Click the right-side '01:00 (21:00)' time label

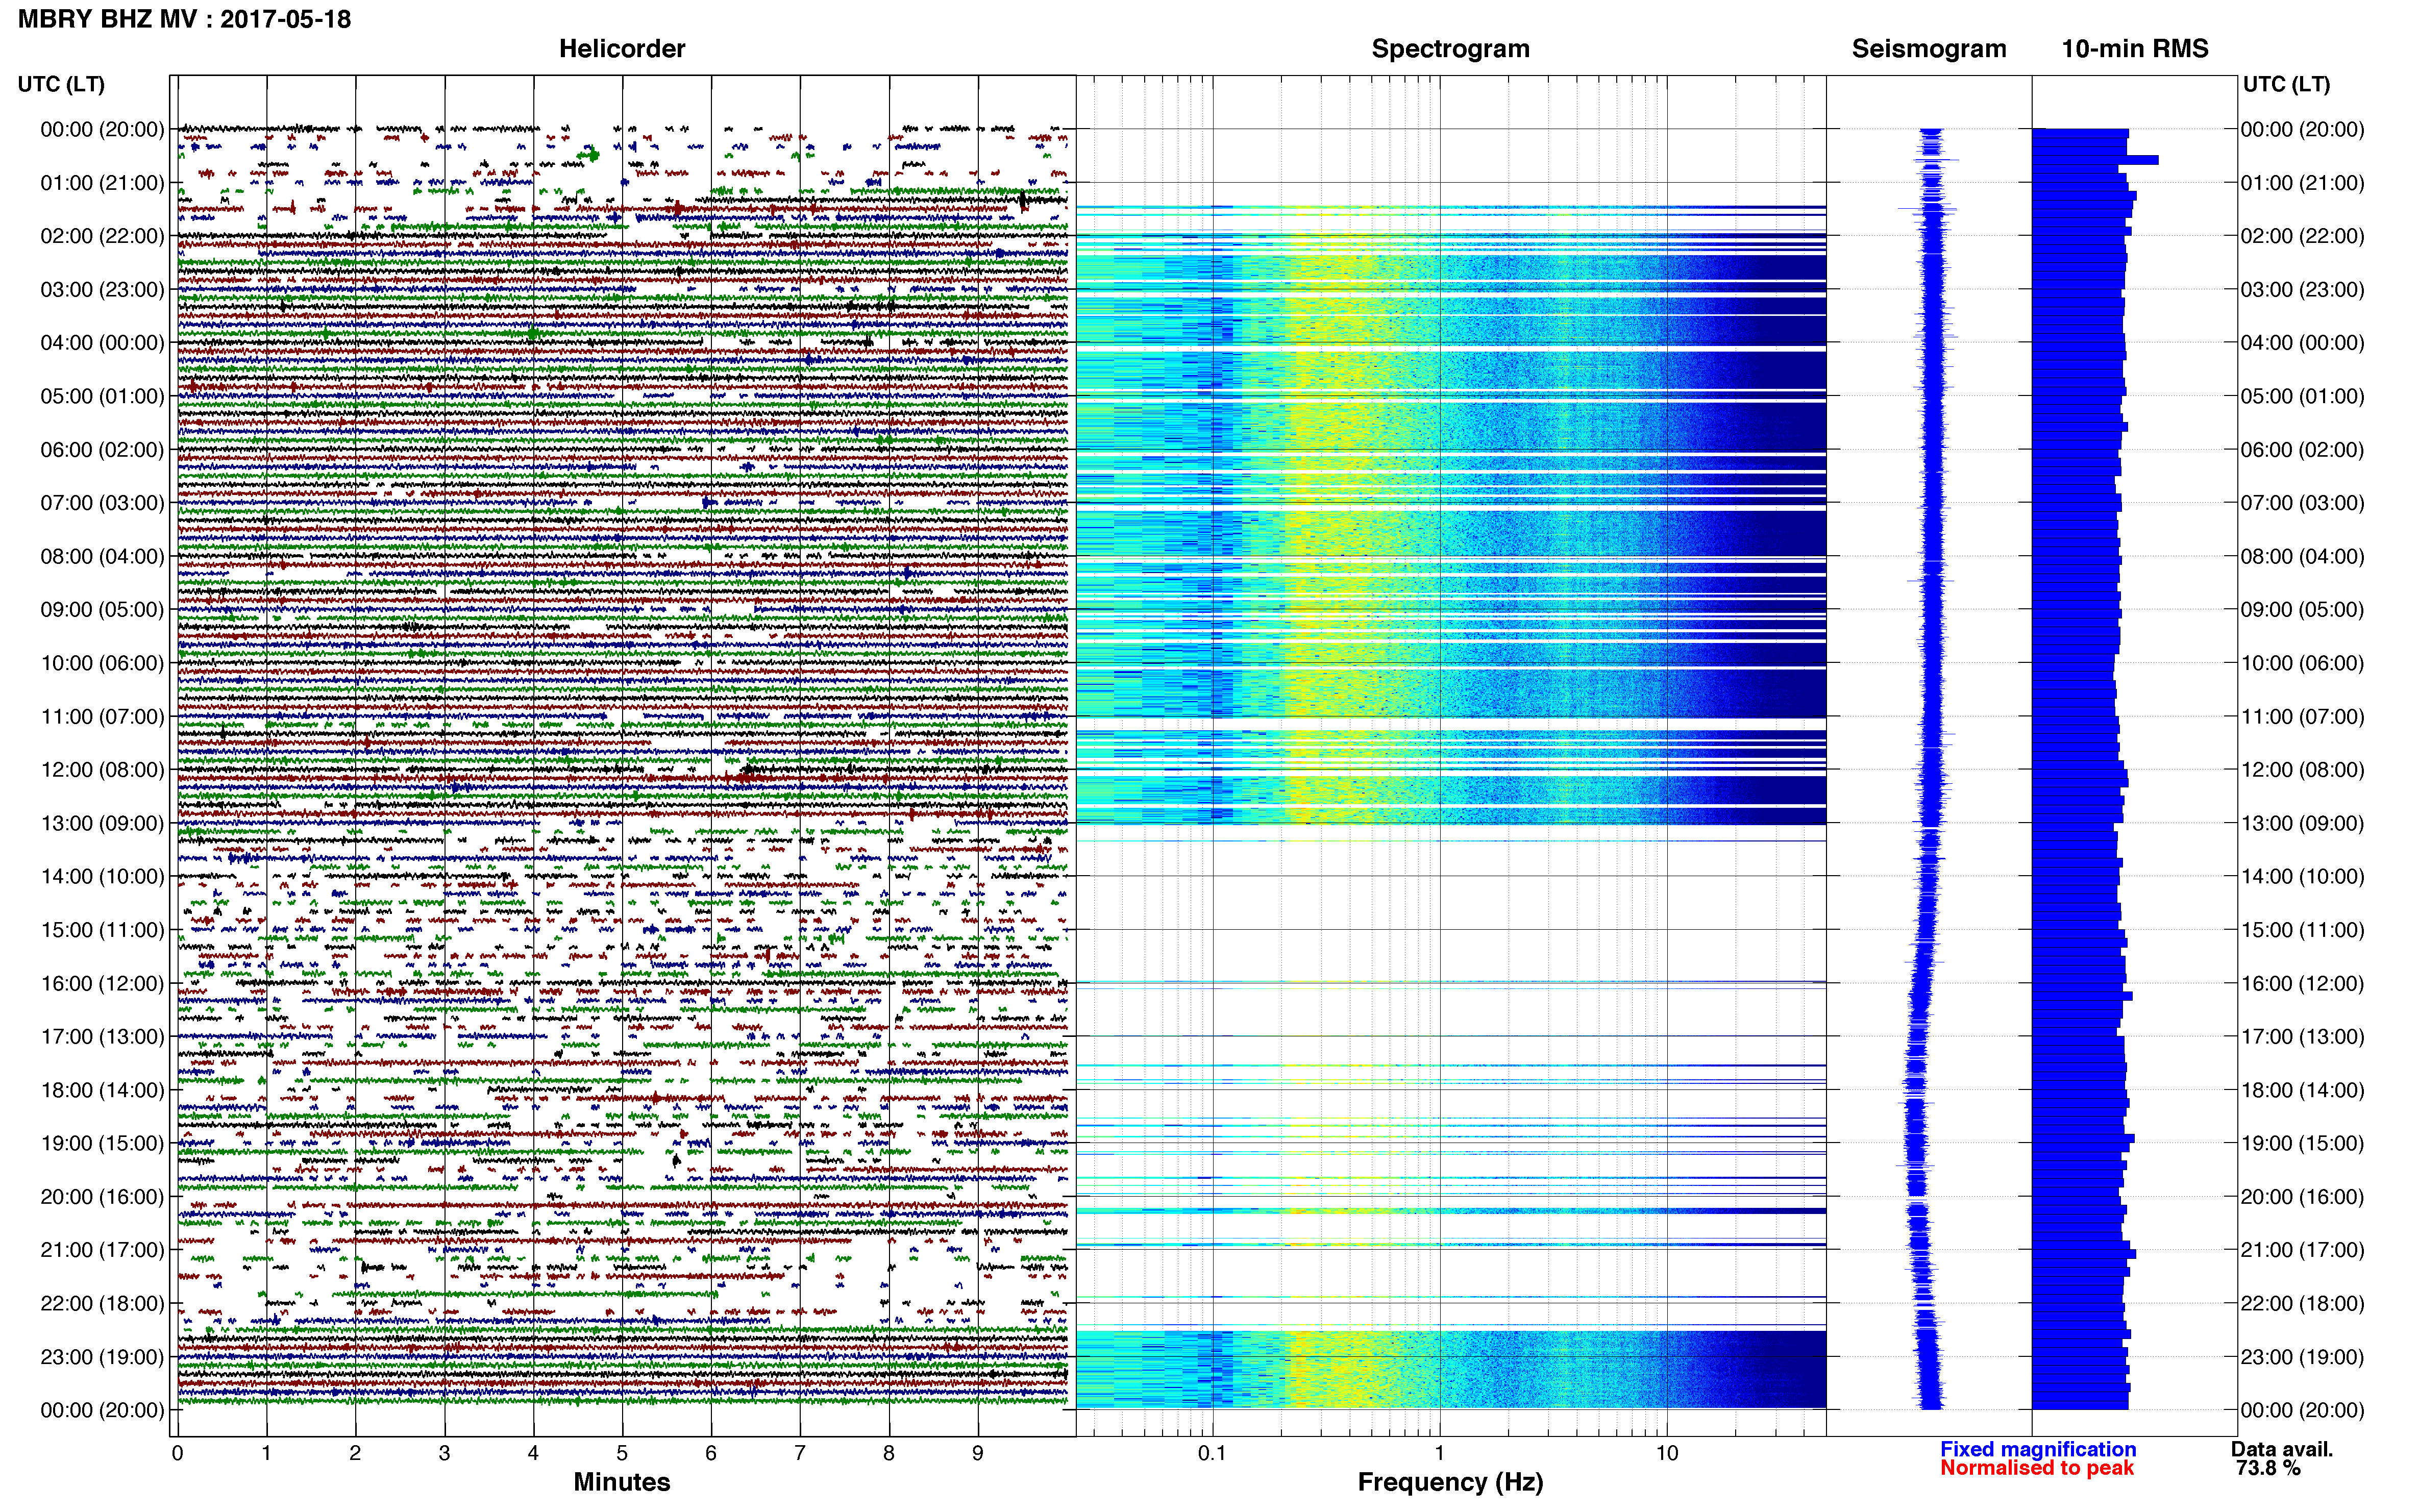tap(2302, 183)
